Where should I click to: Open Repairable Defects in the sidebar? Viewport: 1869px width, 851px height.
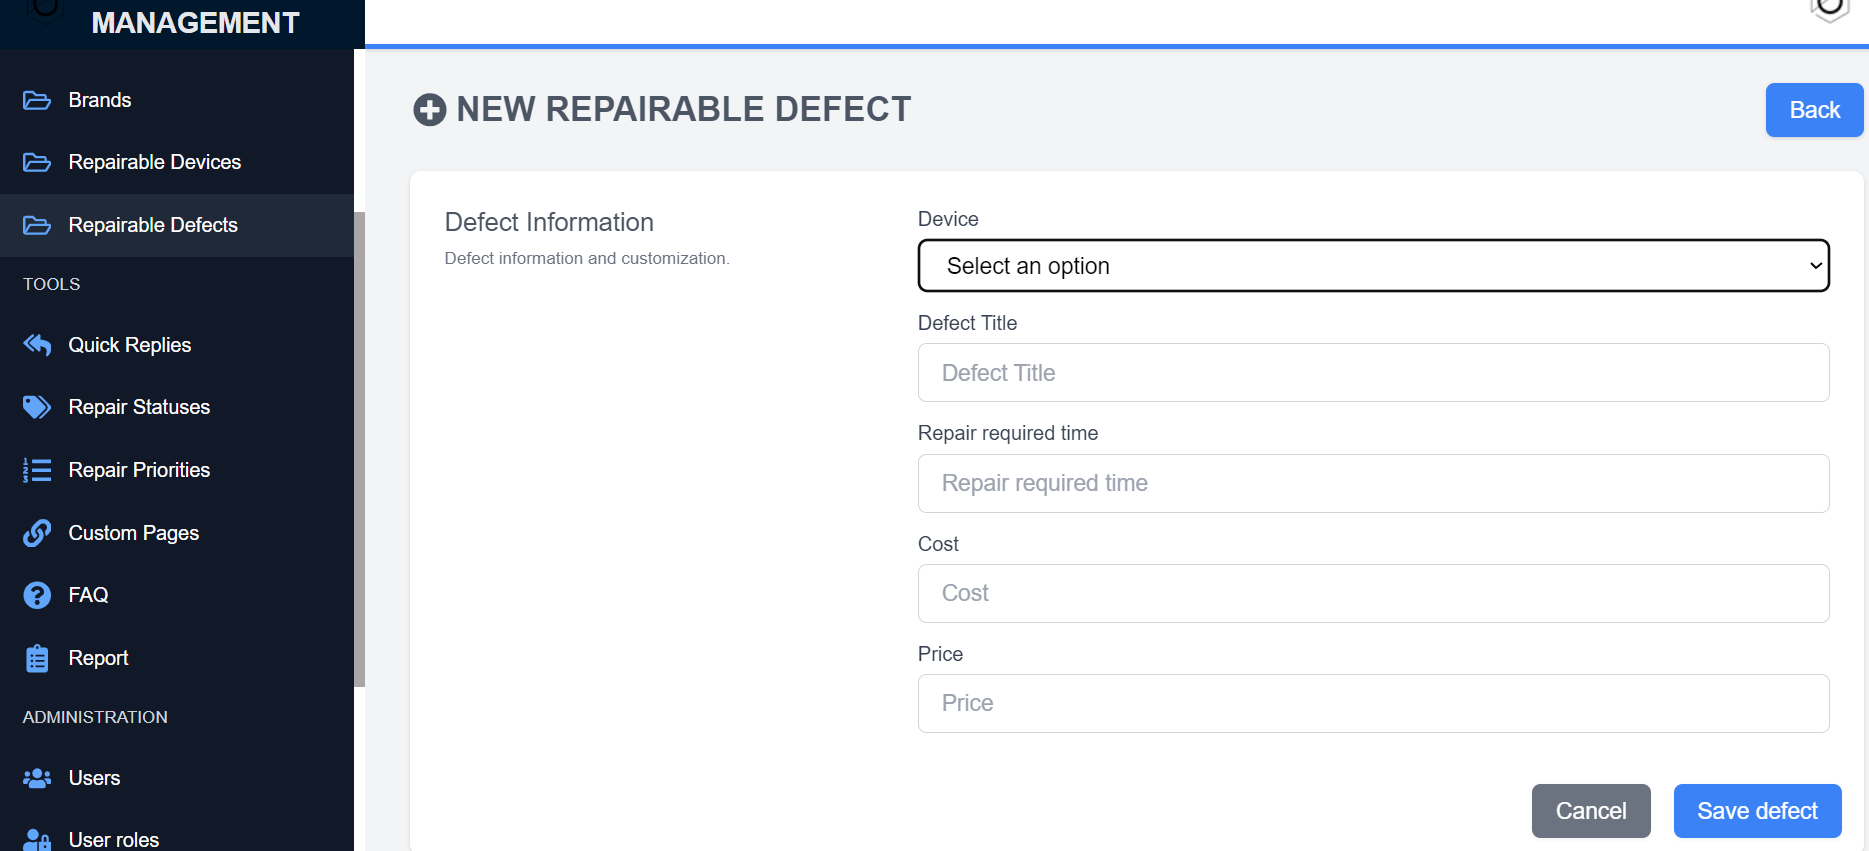click(153, 225)
